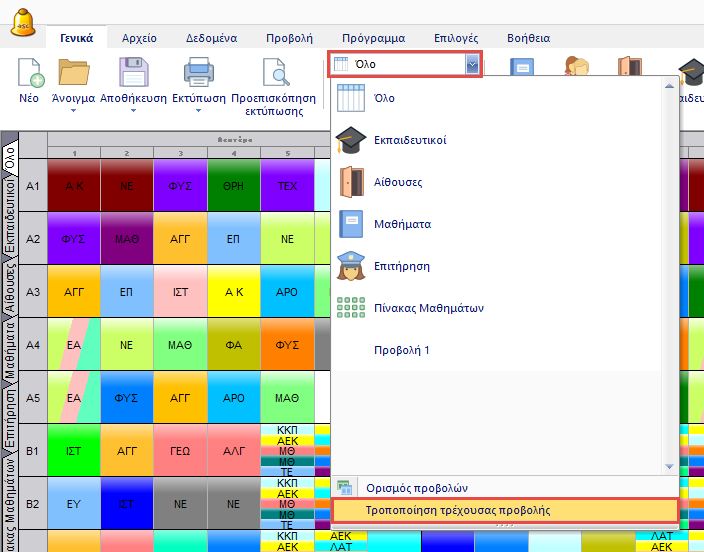Screen dimensions: 704x552
Task: Switch to the Δεδομένα ribbon tab
Action: (211, 38)
